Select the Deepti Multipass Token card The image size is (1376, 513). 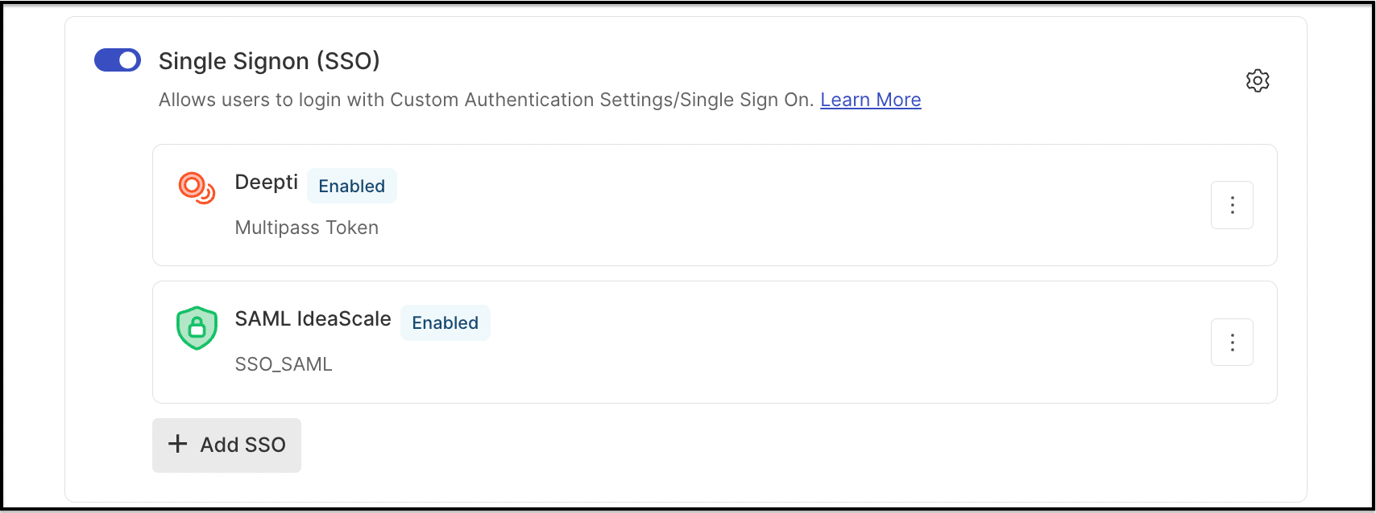click(715, 205)
